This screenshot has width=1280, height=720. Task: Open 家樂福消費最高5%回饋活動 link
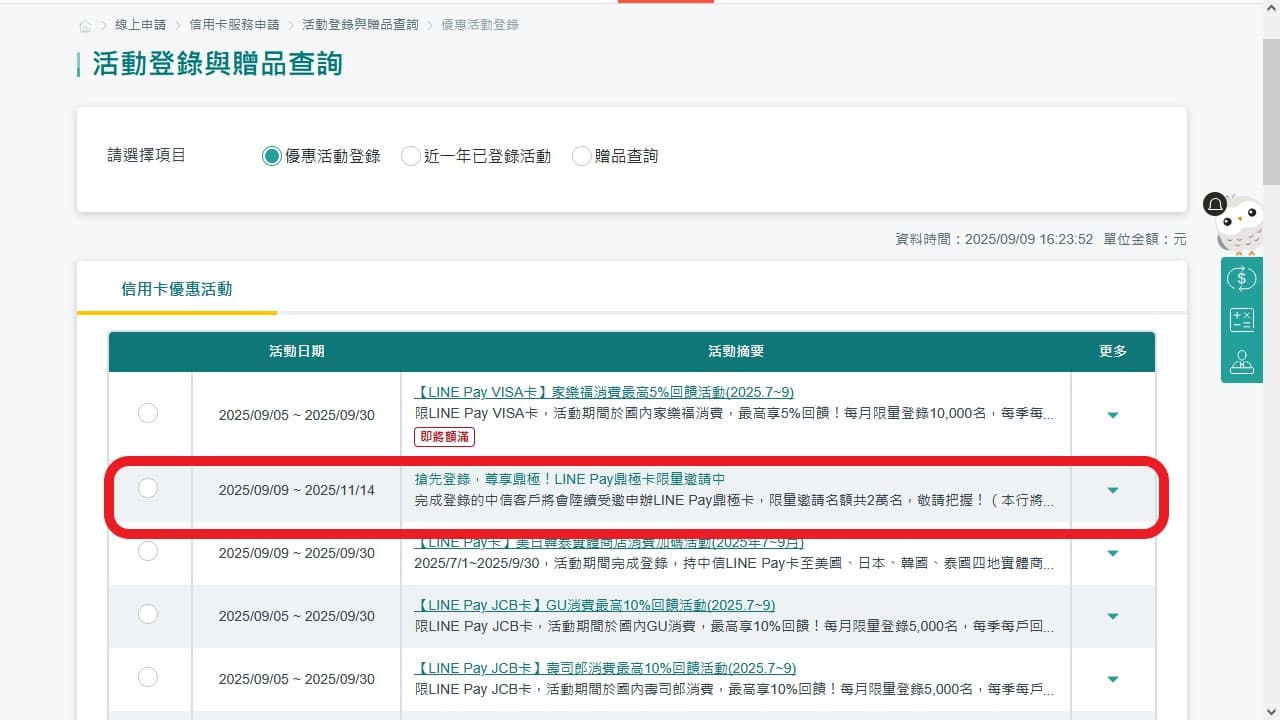pos(604,392)
